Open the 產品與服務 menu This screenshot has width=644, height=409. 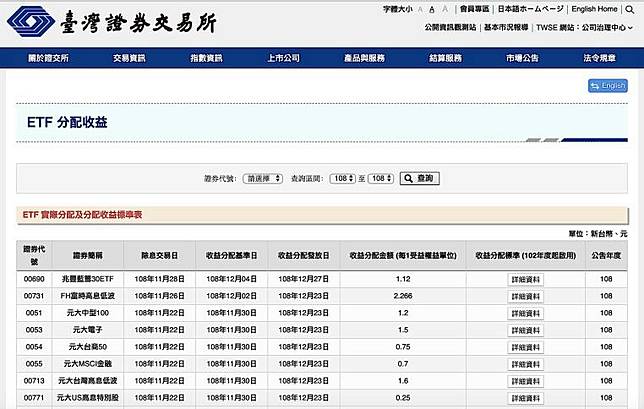point(364,58)
